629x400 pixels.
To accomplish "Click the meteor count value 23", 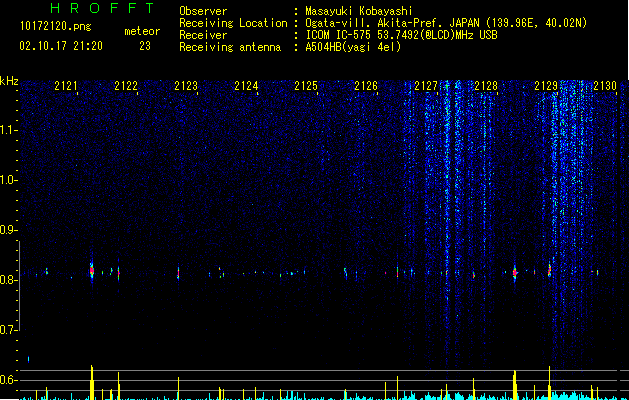I will (x=145, y=46).
